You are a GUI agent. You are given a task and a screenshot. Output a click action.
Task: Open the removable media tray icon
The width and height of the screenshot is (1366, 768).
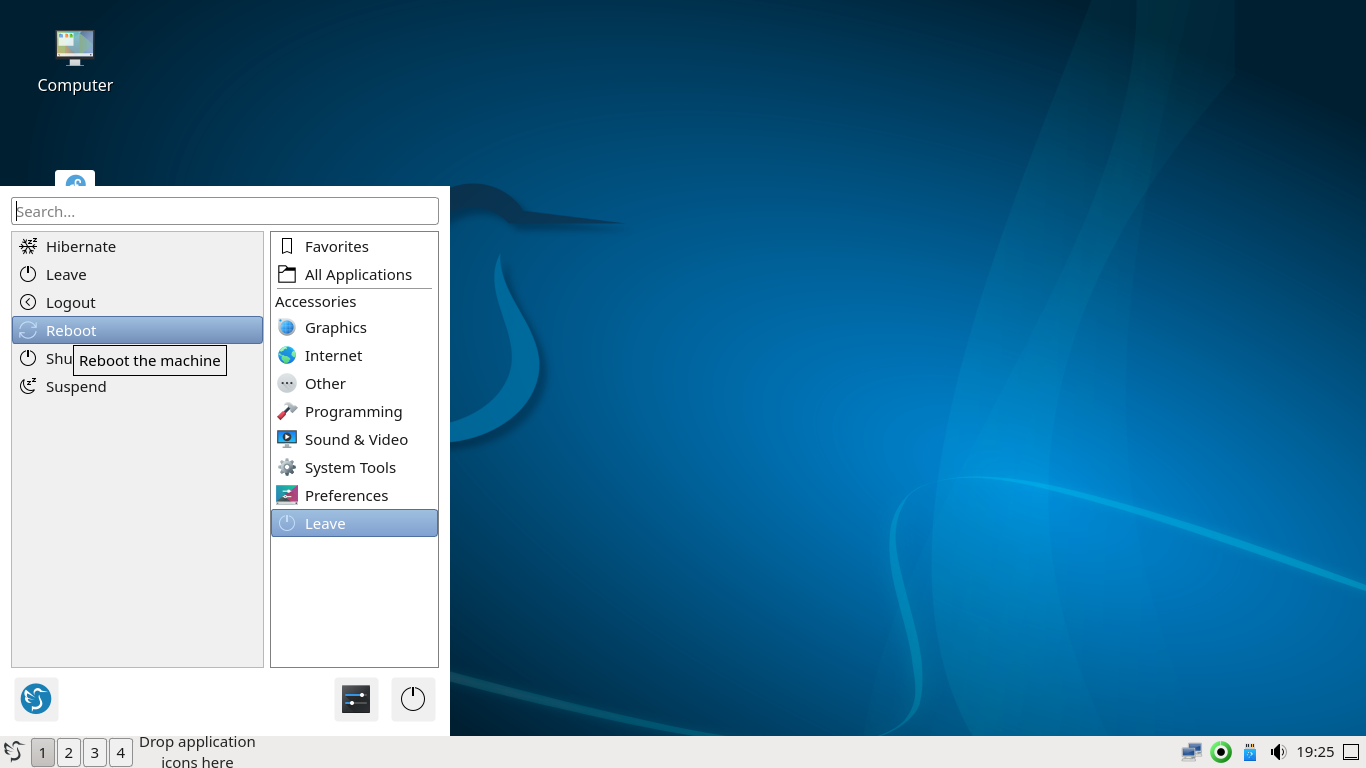coord(1249,752)
